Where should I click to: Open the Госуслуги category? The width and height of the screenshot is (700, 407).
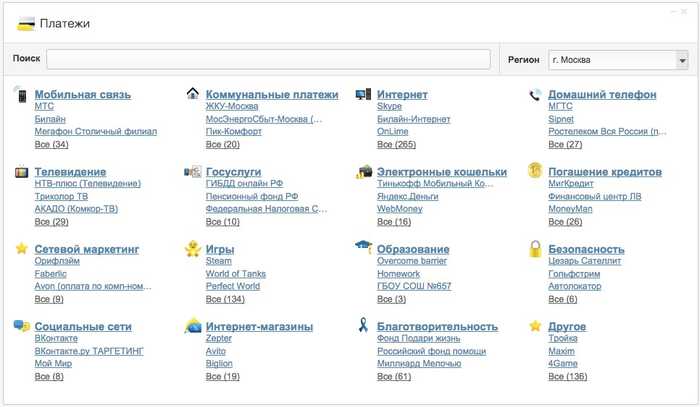[x=233, y=172]
